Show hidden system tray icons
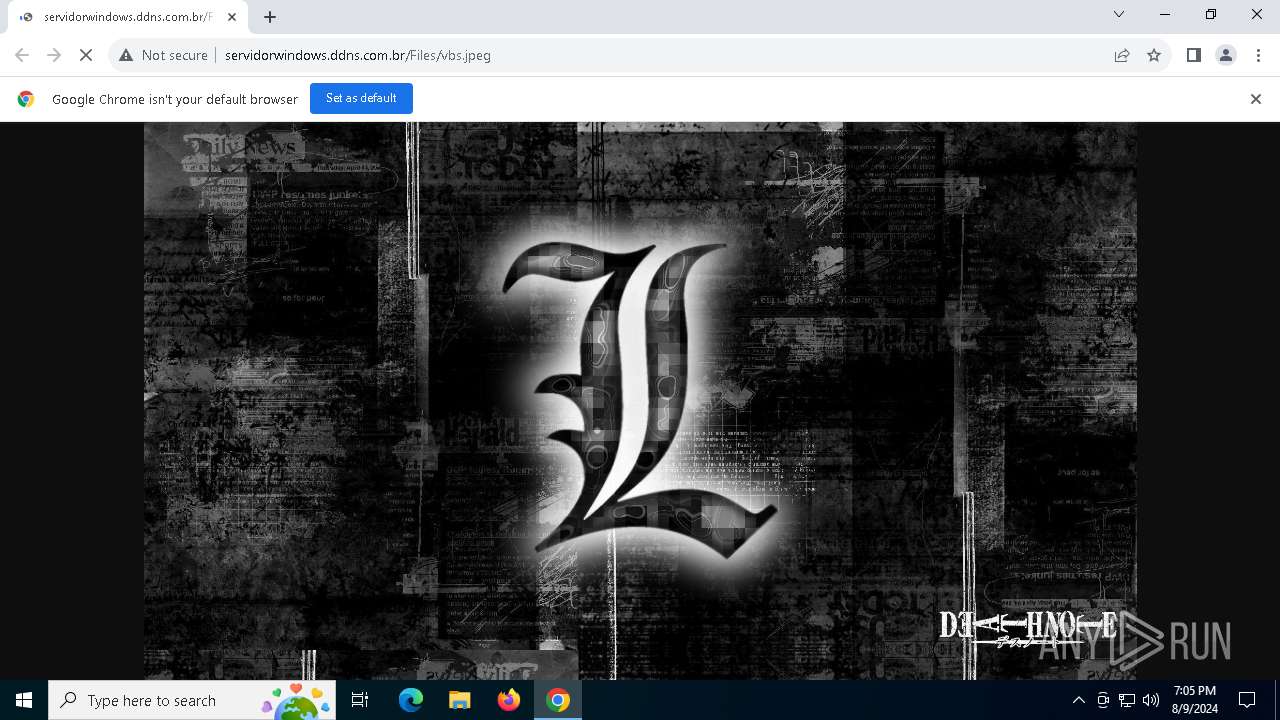1280x720 pixels. [x=1078, y=700]
